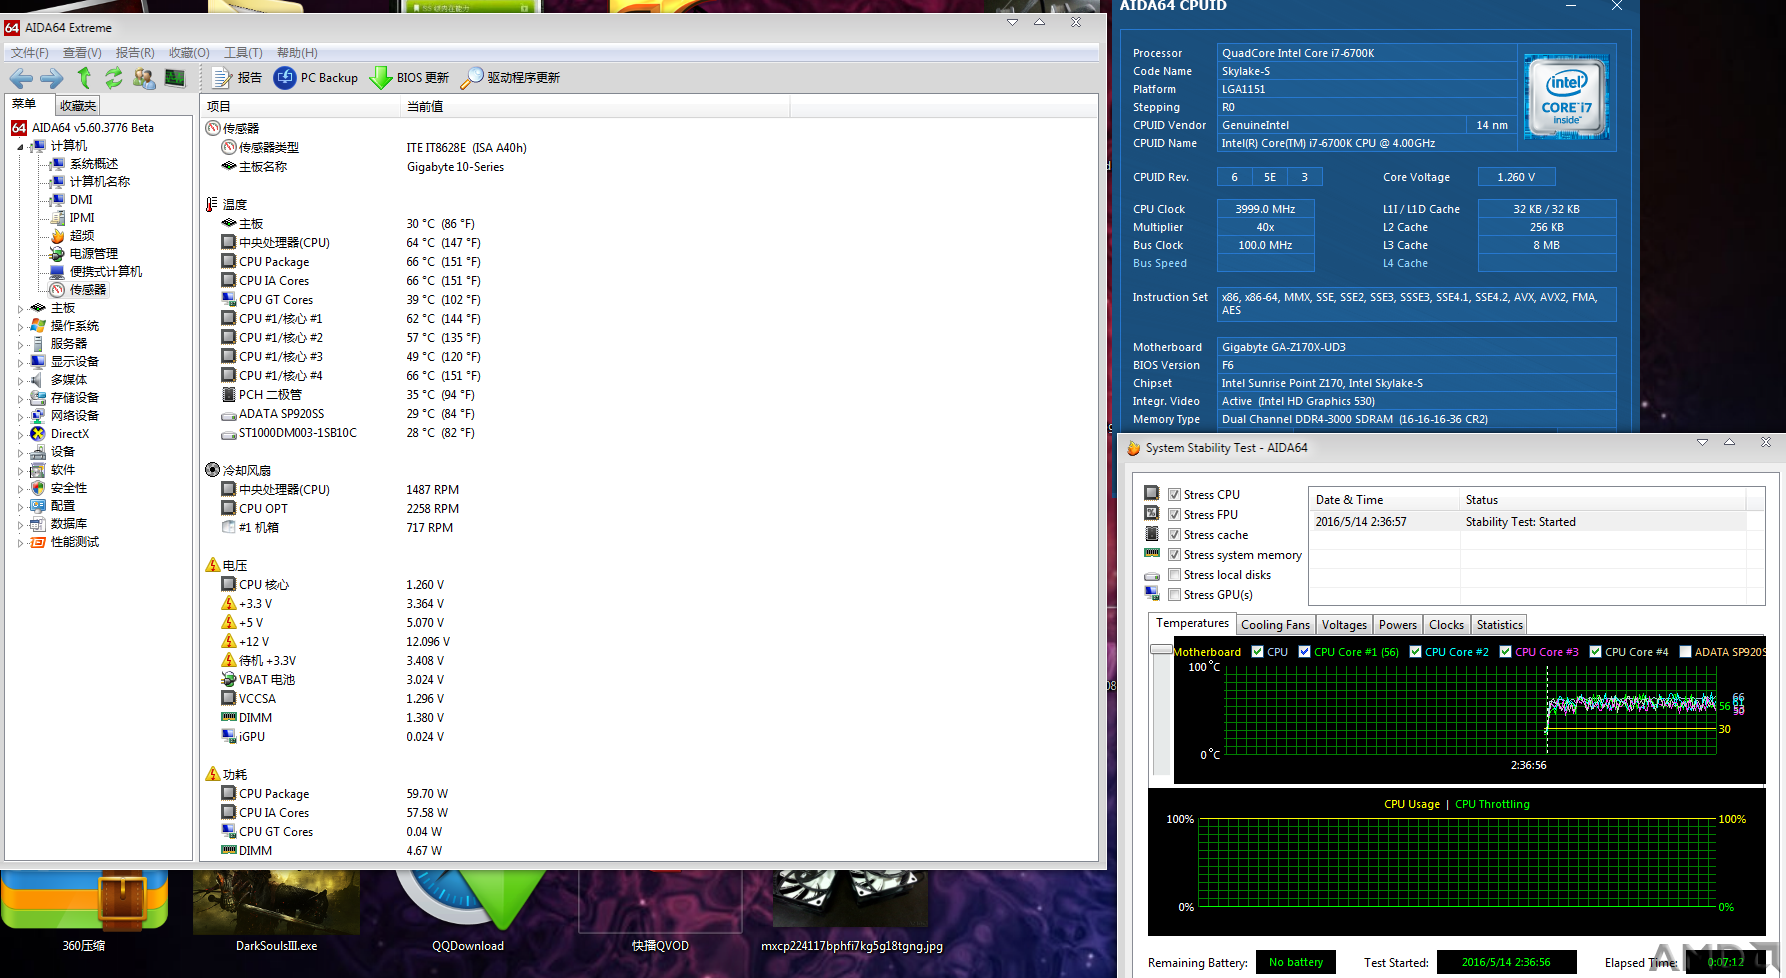Switch to the Voltages tab

[x=1344, y=625]
